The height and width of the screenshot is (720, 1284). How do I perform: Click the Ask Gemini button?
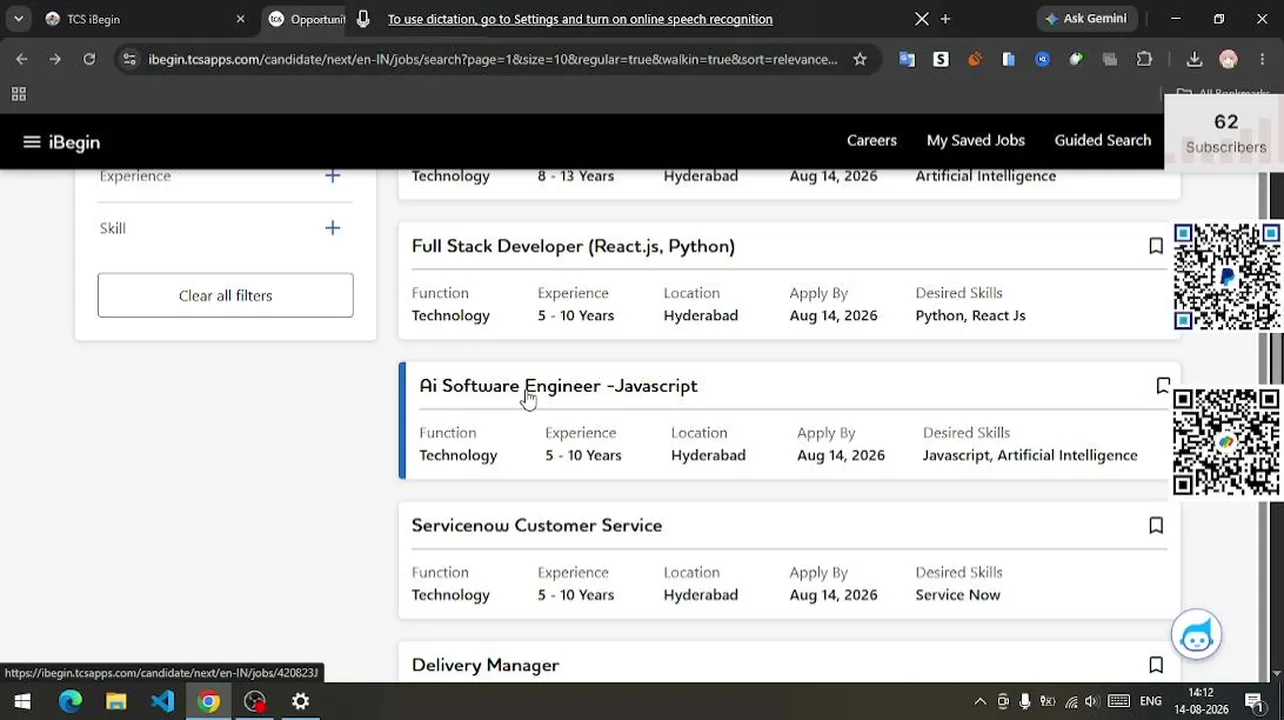tap(1087, 19)
